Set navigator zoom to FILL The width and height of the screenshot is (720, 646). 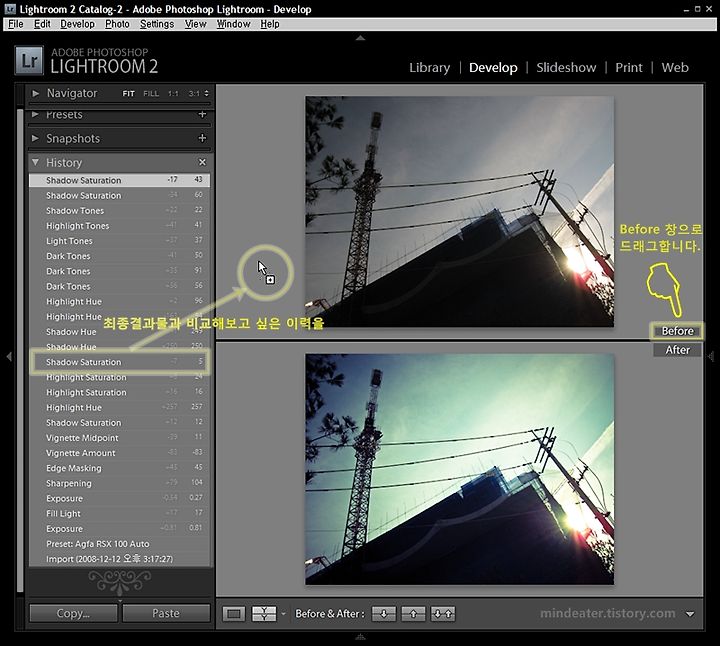pyautogui.click(x=151, y=94)
